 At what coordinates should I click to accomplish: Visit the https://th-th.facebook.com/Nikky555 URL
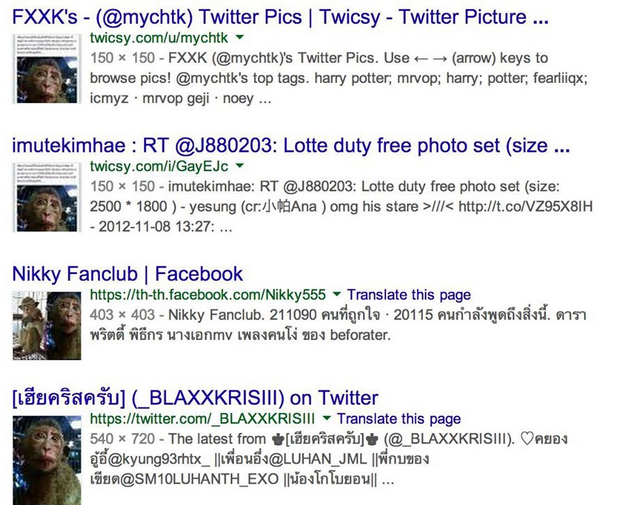tap(208, 294)
